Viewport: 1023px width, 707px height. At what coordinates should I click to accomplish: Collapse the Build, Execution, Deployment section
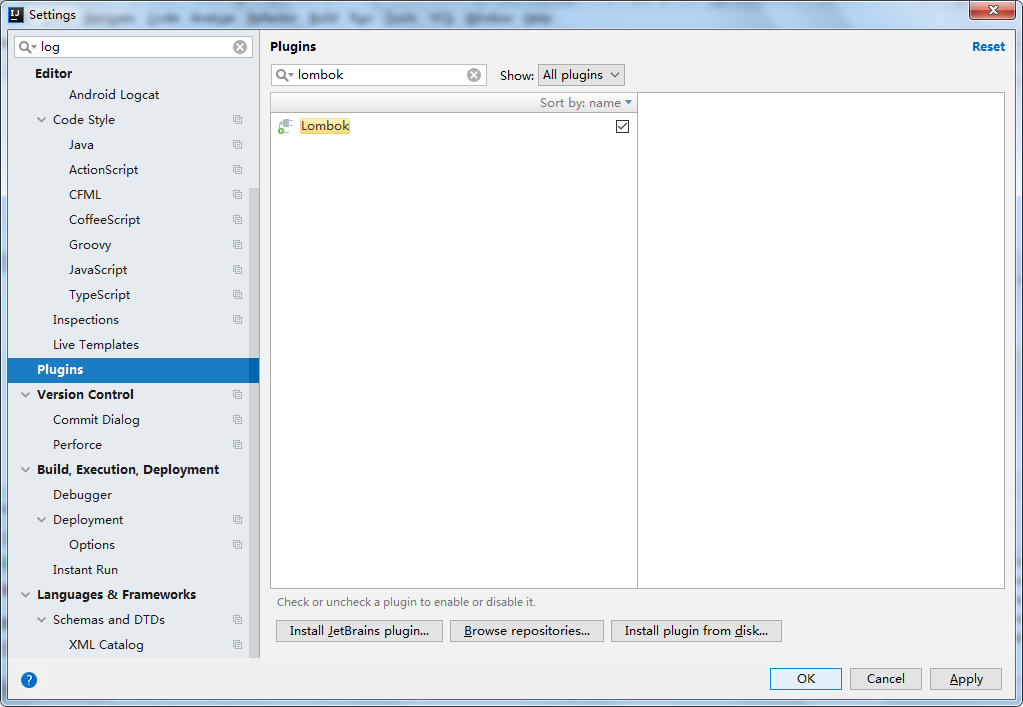tap(25, 470)
